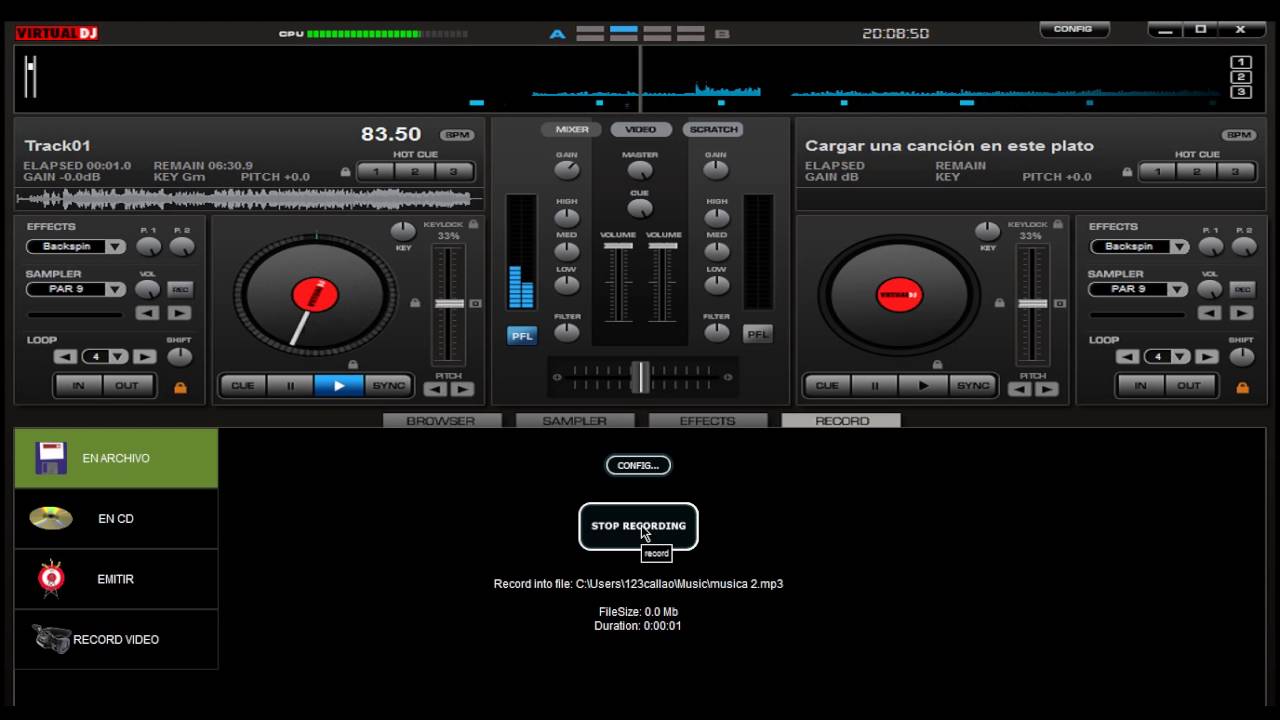Click the left deck turntable platter
1280x720 pixels.
point(315,295)
